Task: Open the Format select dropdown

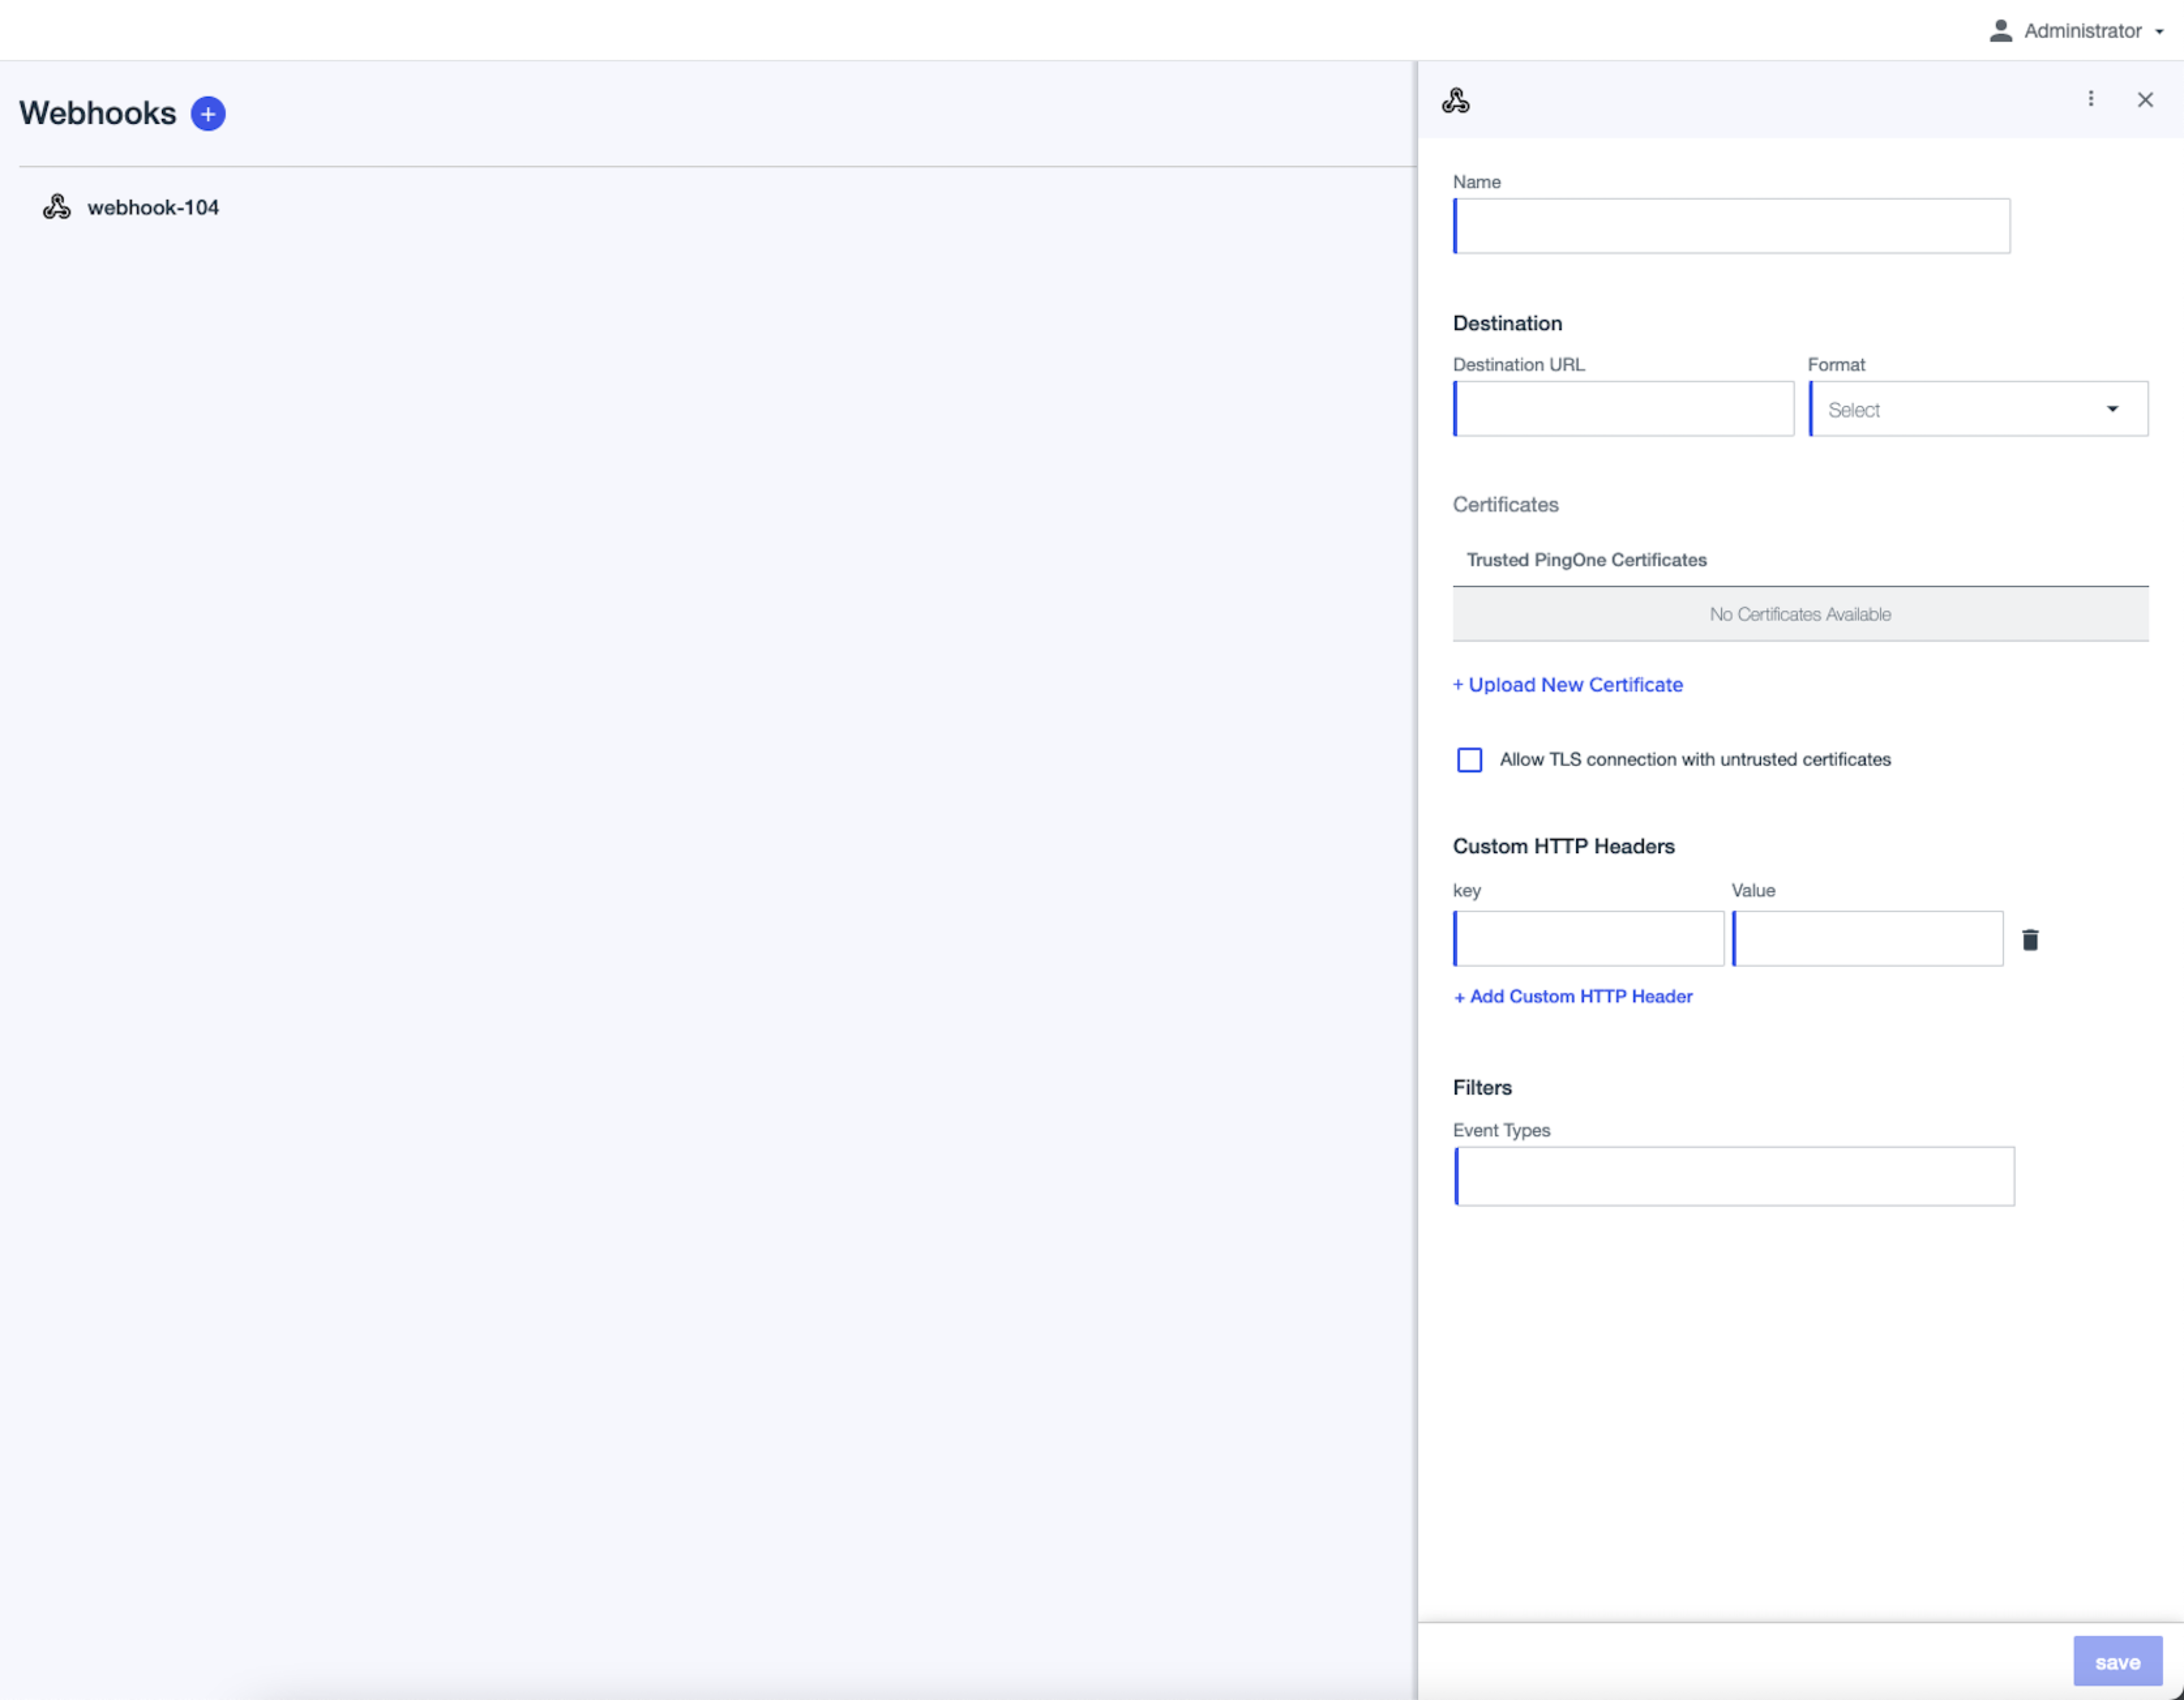Action: (x=1960, y=409)
